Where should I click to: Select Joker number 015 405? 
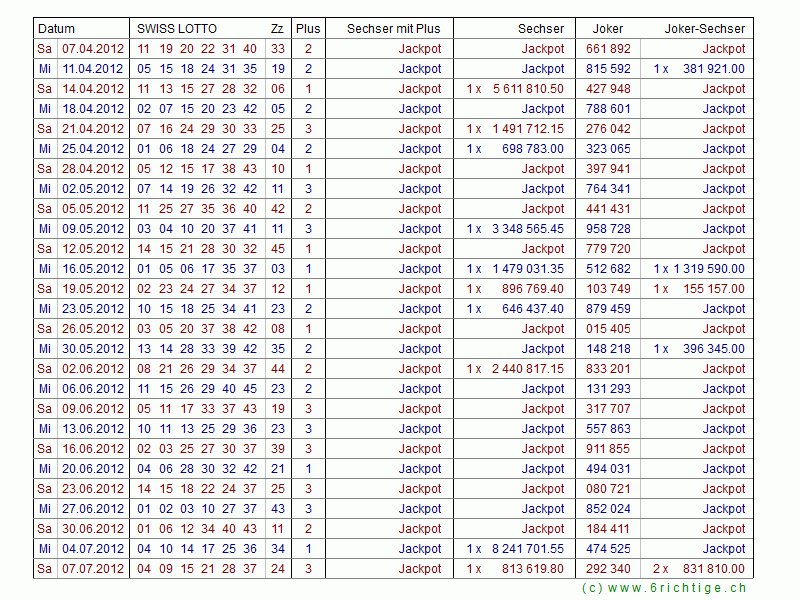pos(608,329)
